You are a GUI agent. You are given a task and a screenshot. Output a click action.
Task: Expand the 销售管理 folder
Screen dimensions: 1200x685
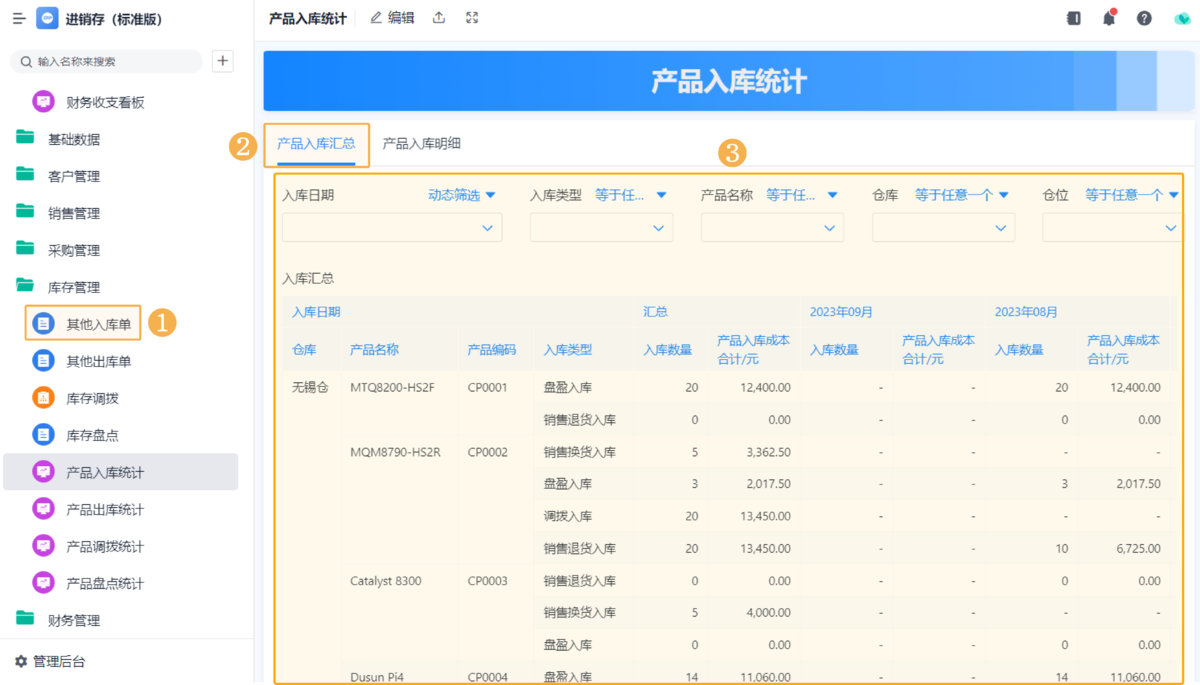73,213
